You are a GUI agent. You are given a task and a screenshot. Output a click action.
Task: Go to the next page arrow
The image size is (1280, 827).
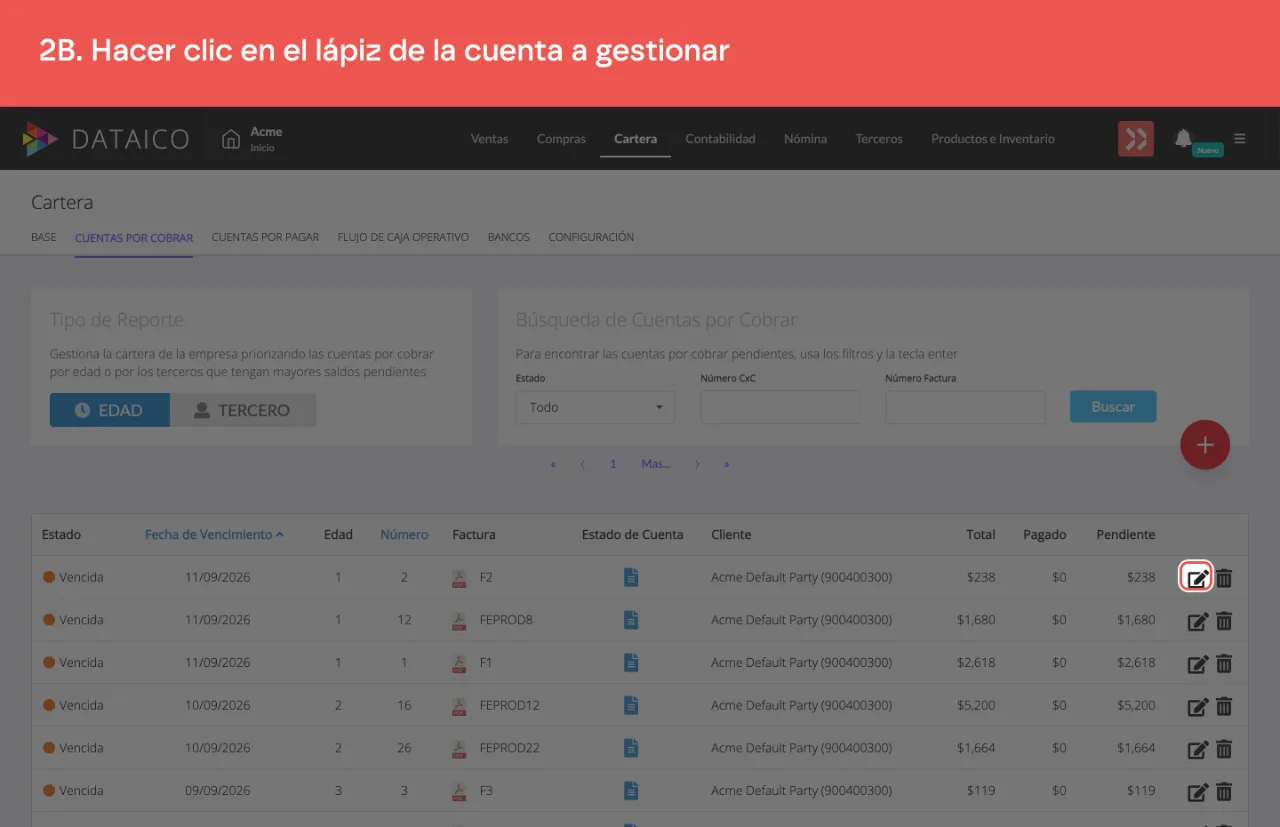tap(697, 464)
